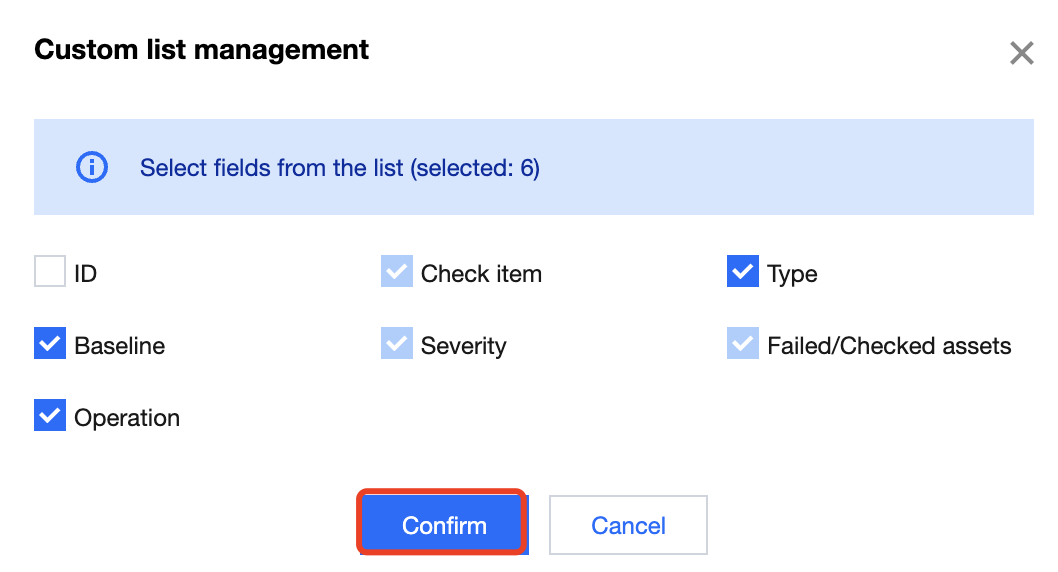Click the Type field label
This screenshot has height=572, width=1058.
[x=792, y=274]
